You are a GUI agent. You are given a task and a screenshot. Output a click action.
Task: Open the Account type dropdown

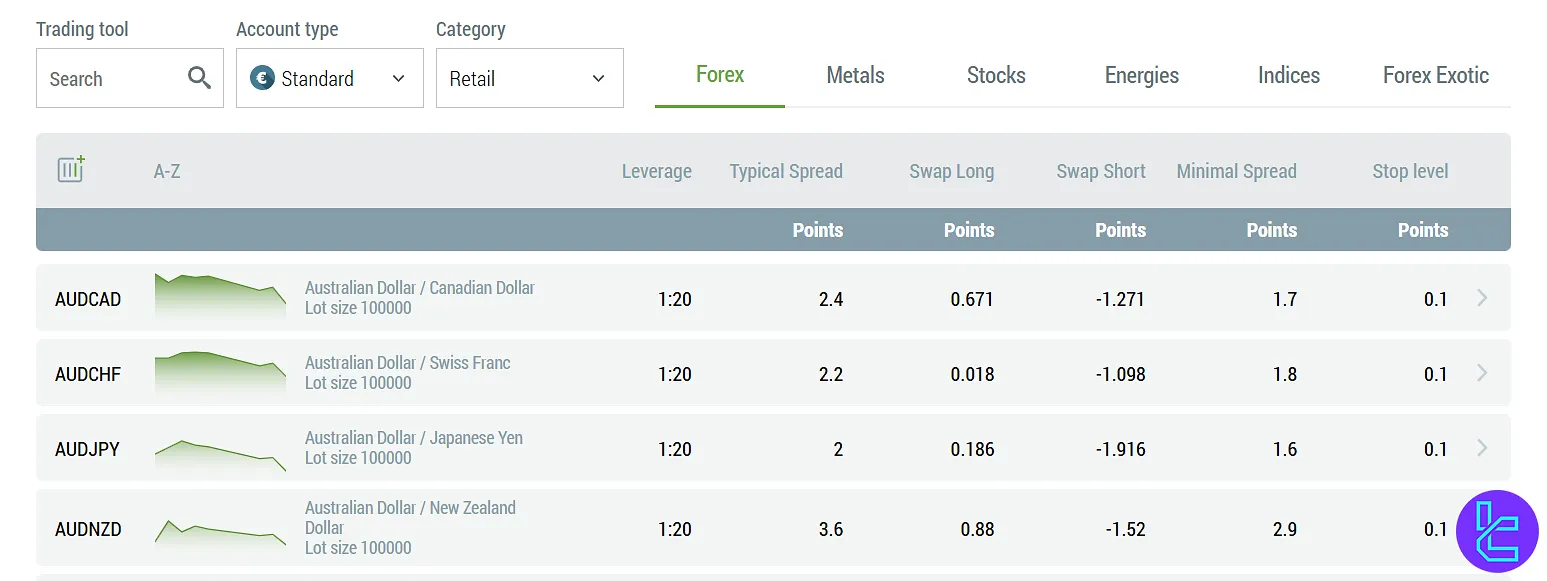329,78
